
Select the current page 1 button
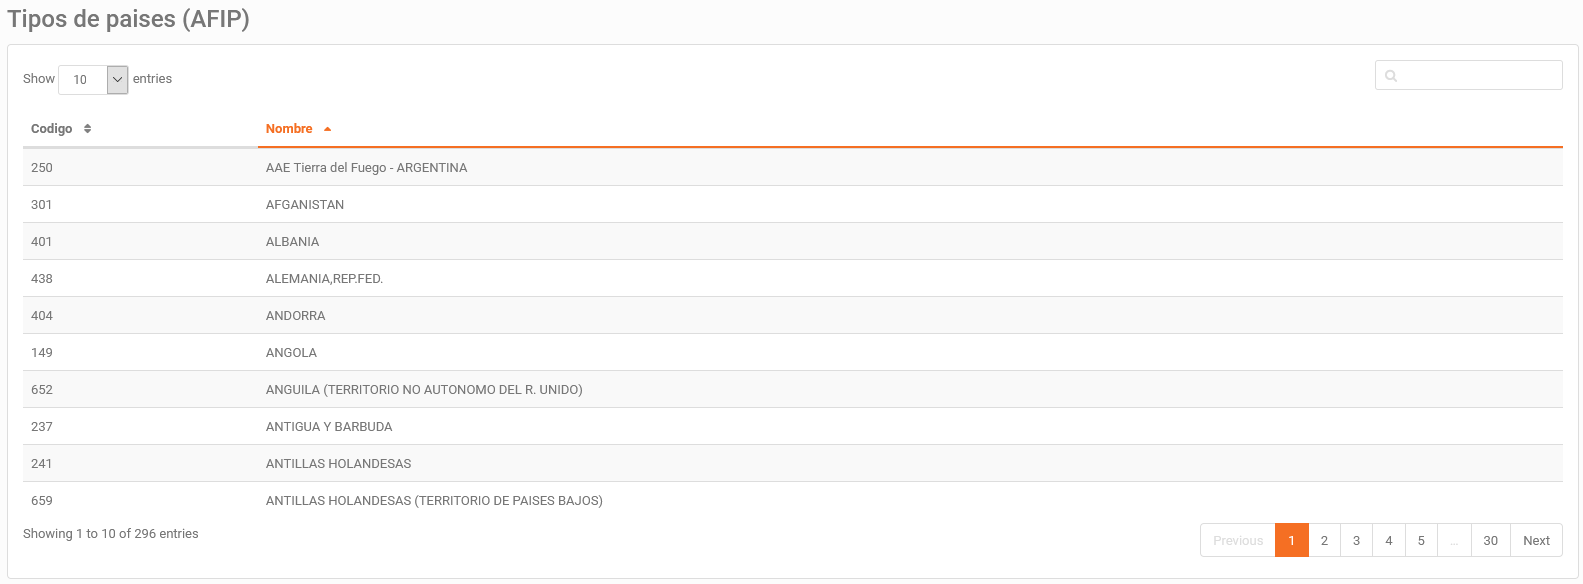tap(1292, 540)
